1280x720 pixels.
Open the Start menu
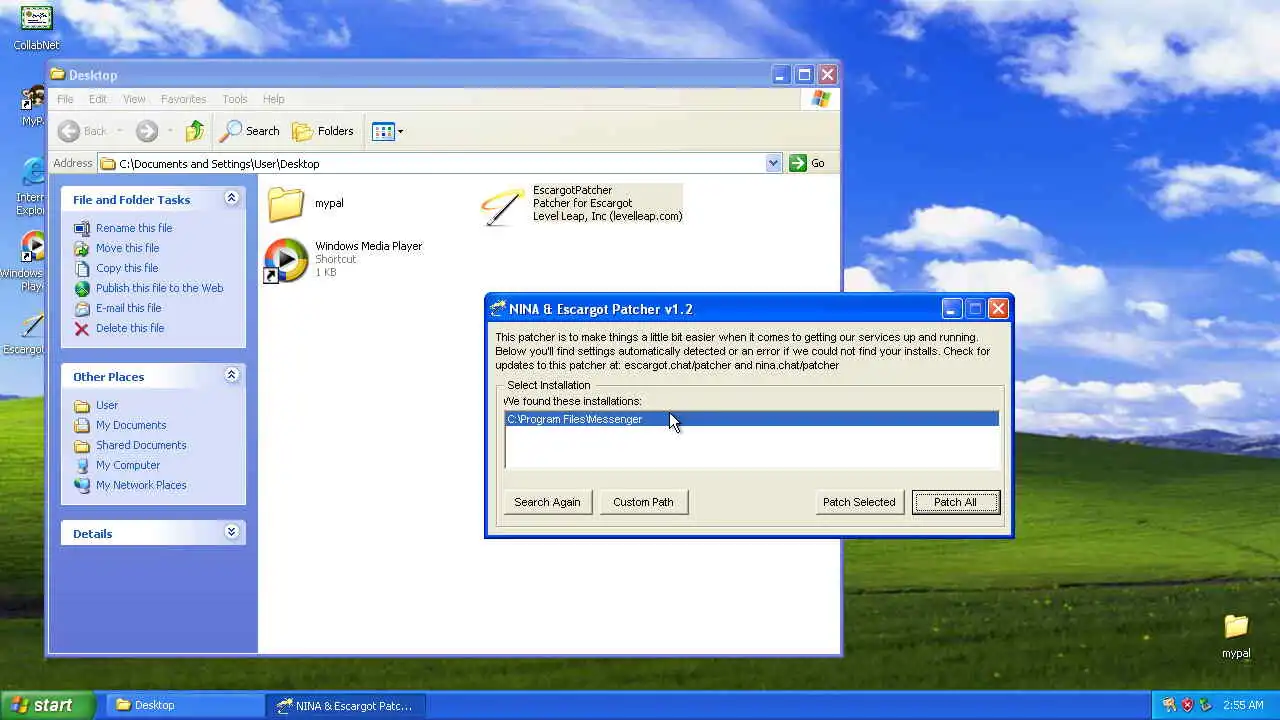[48, 705]
